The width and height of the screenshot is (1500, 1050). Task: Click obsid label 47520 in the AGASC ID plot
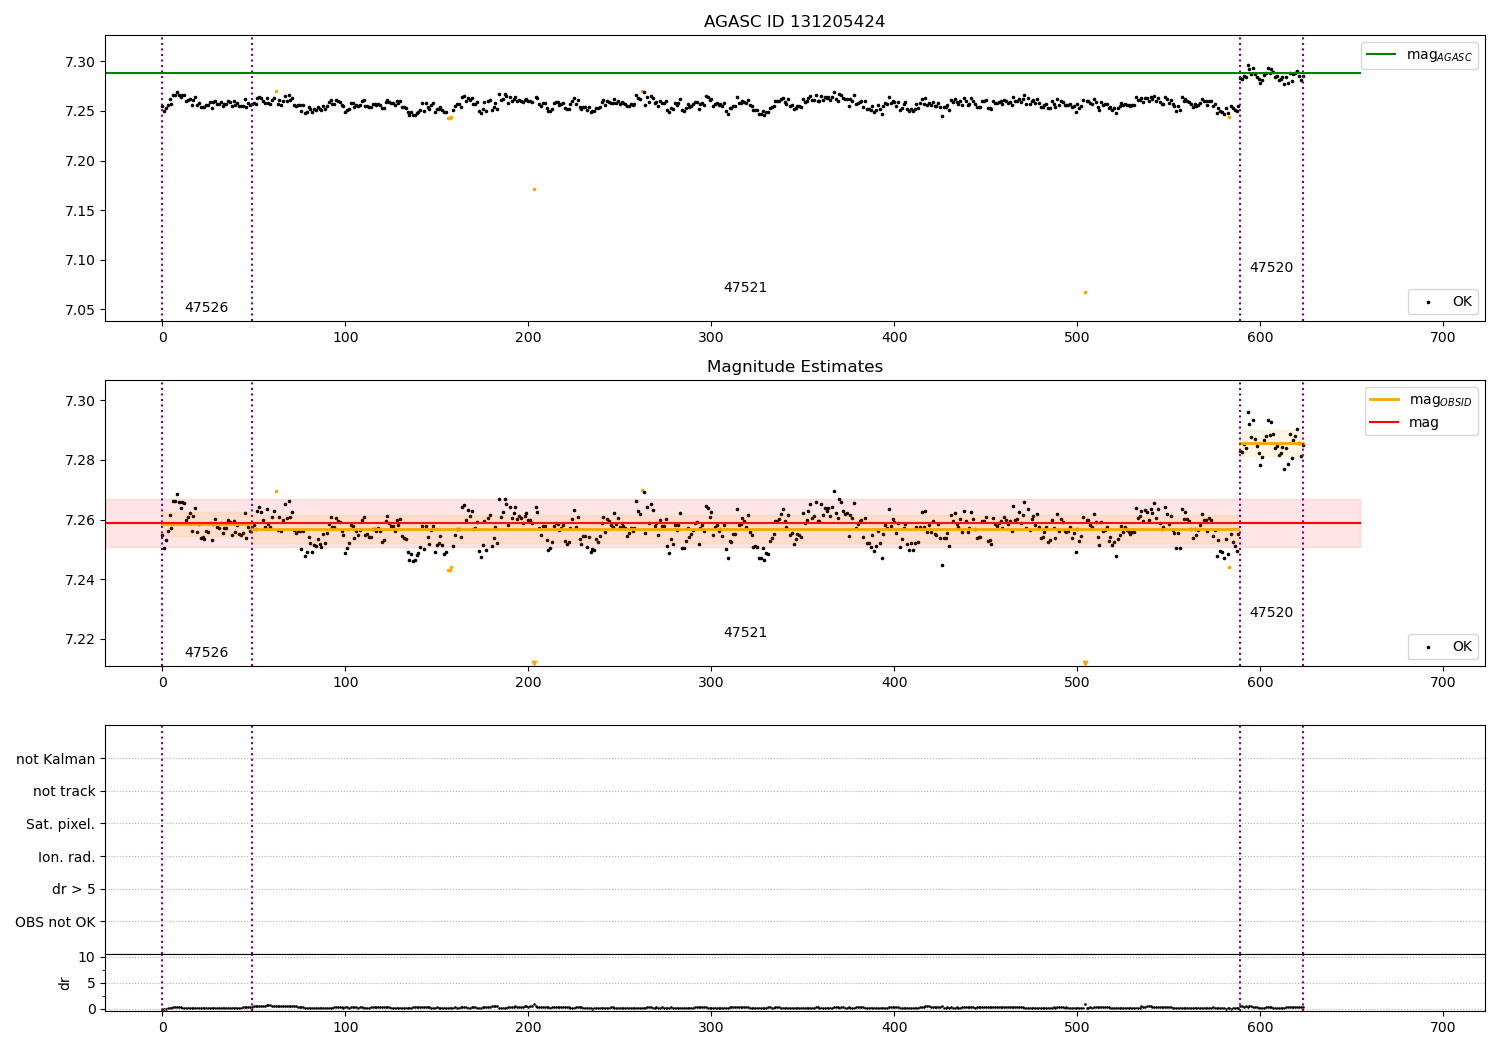1271,268
